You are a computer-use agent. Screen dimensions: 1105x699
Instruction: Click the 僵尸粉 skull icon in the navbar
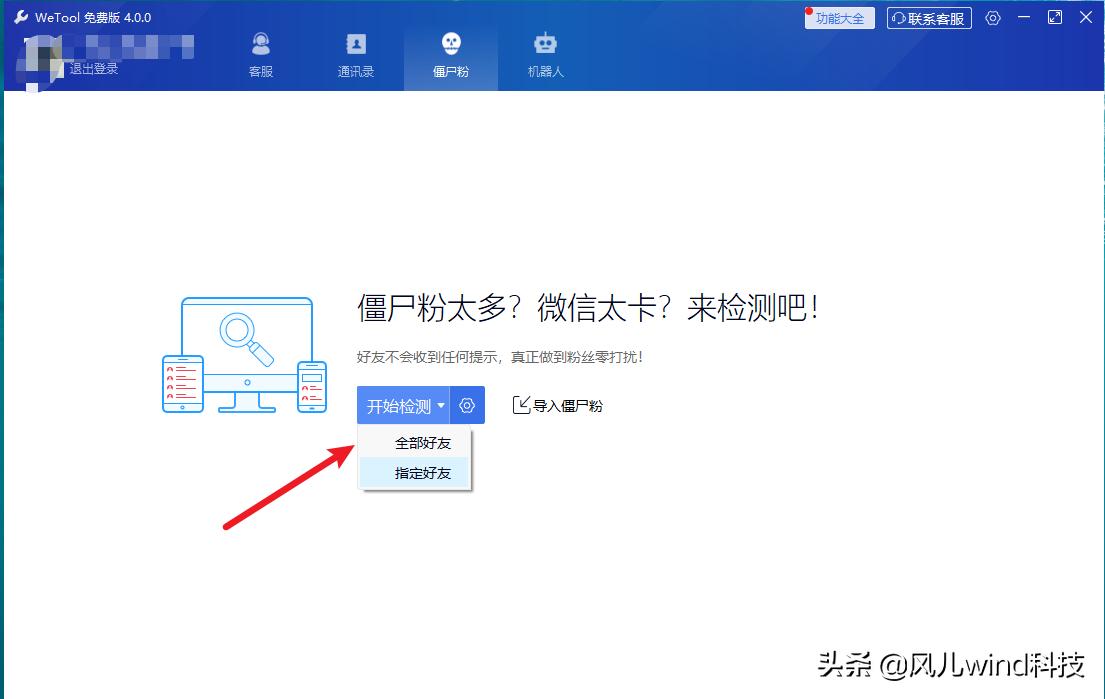[450, 44]
